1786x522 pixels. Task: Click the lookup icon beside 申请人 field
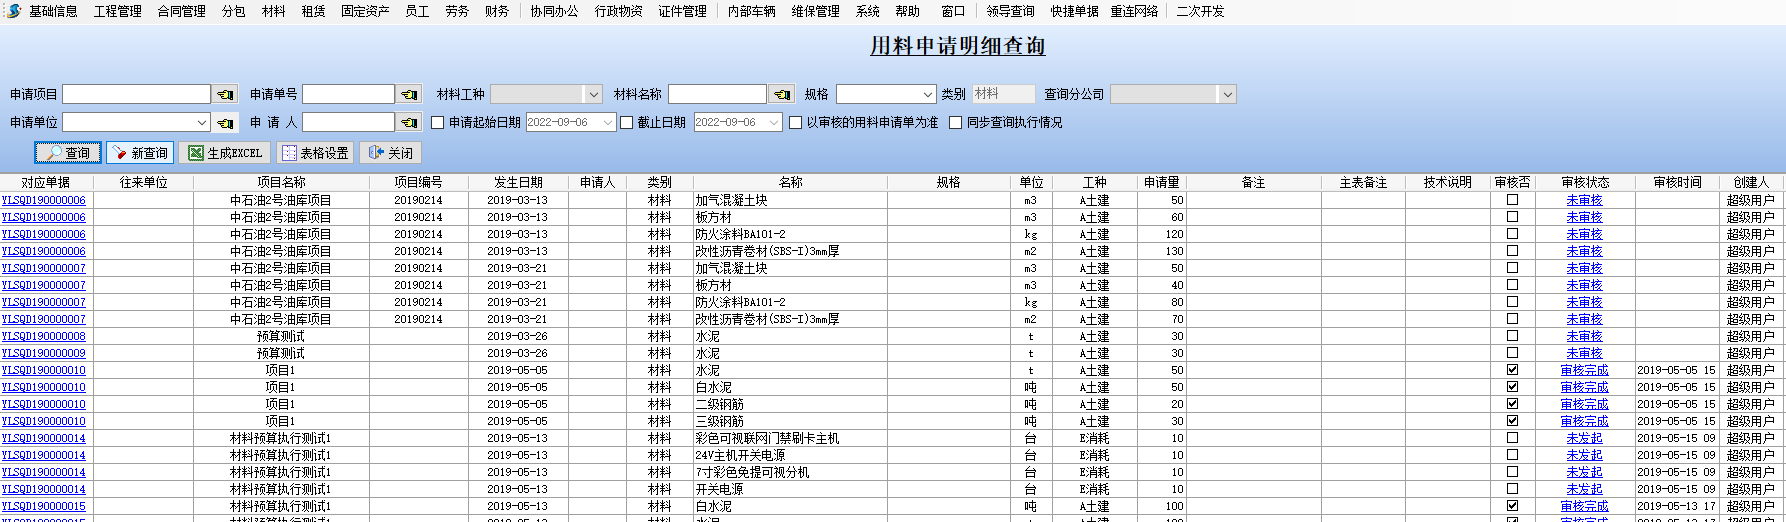[409, 123]
